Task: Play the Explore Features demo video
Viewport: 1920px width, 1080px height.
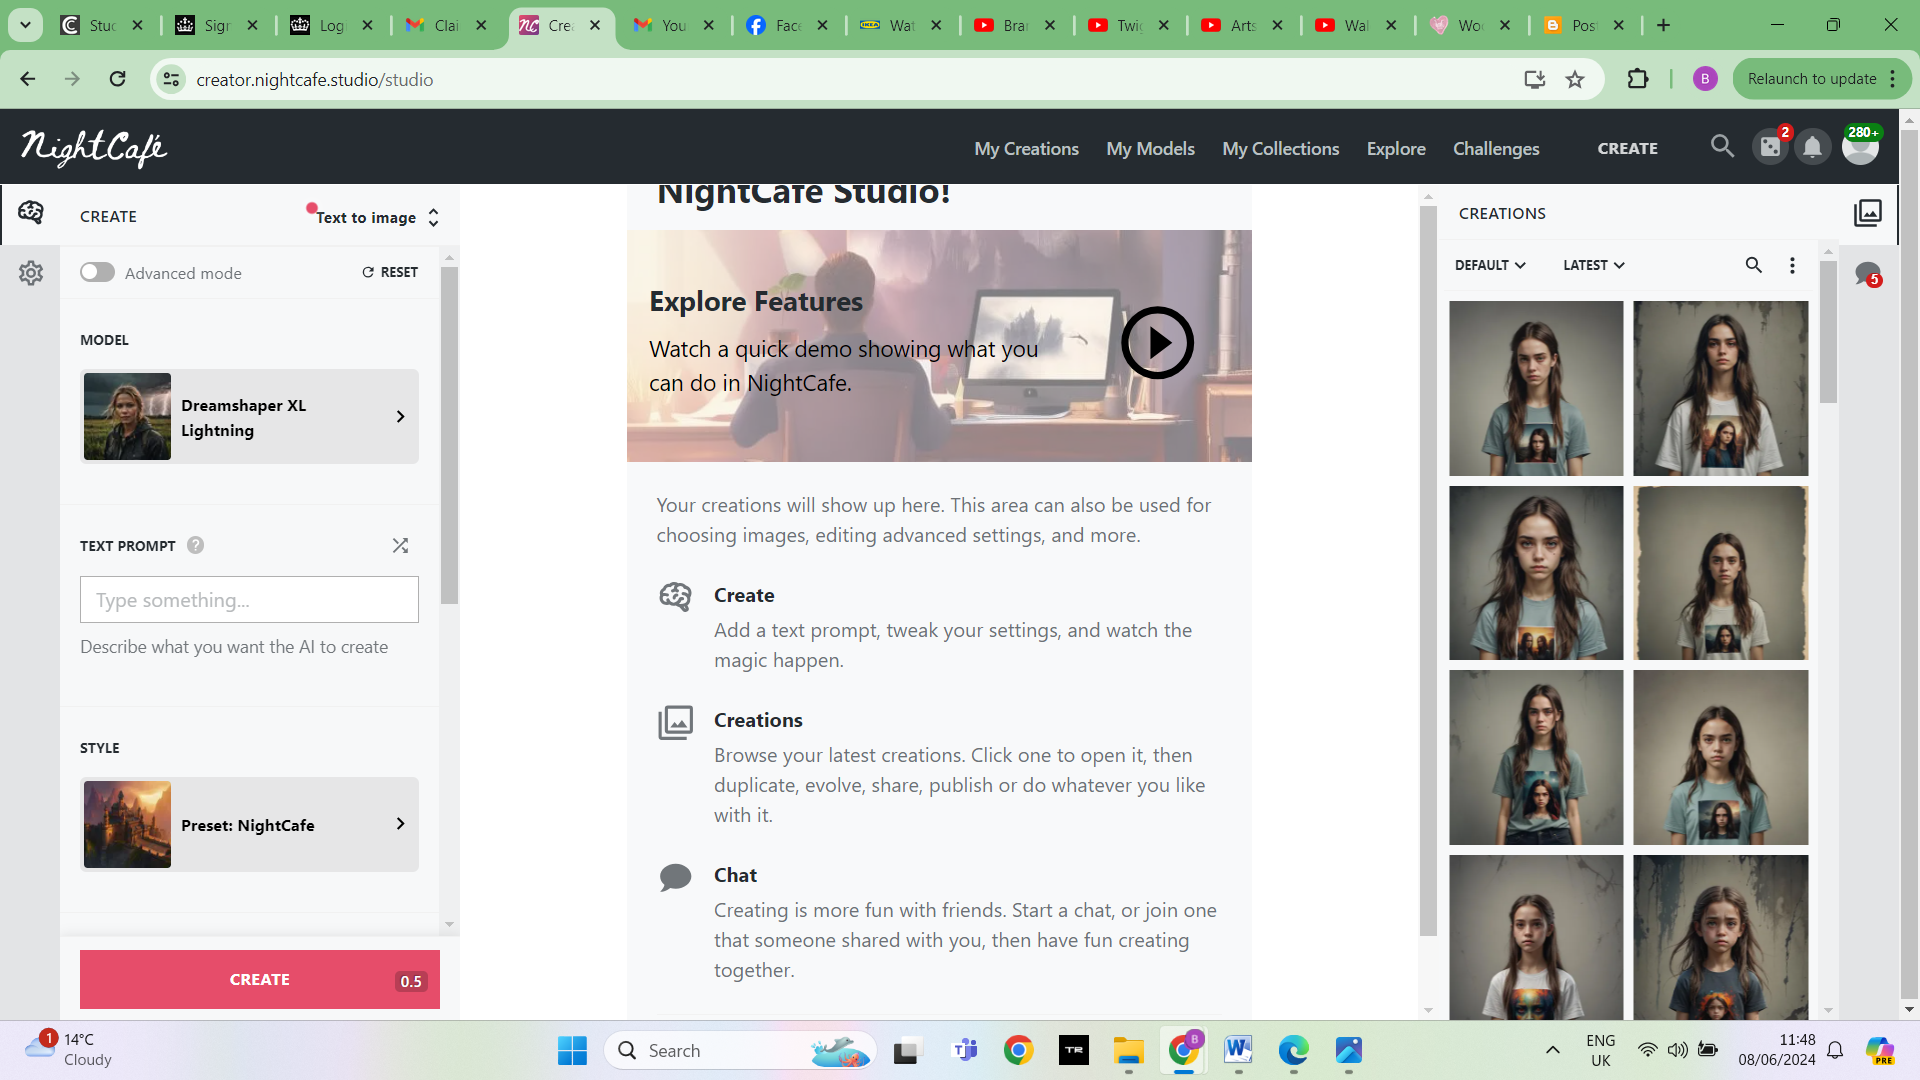Action: coord(1157,343)
